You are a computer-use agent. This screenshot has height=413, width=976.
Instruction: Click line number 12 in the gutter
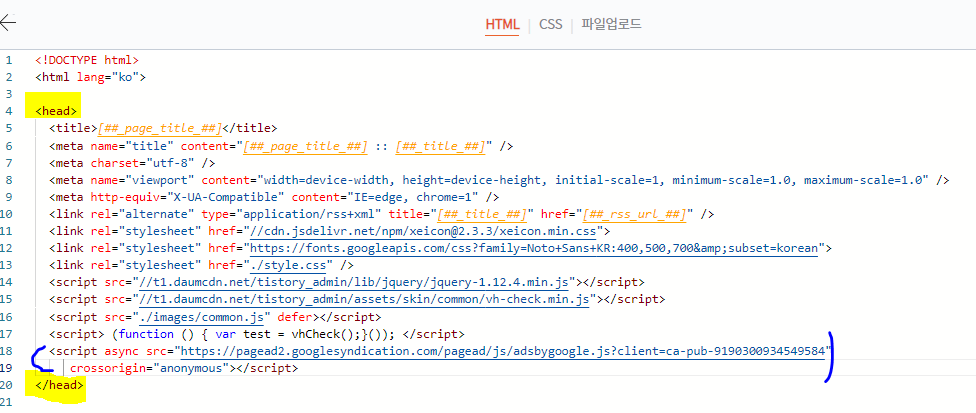[7, 249]
